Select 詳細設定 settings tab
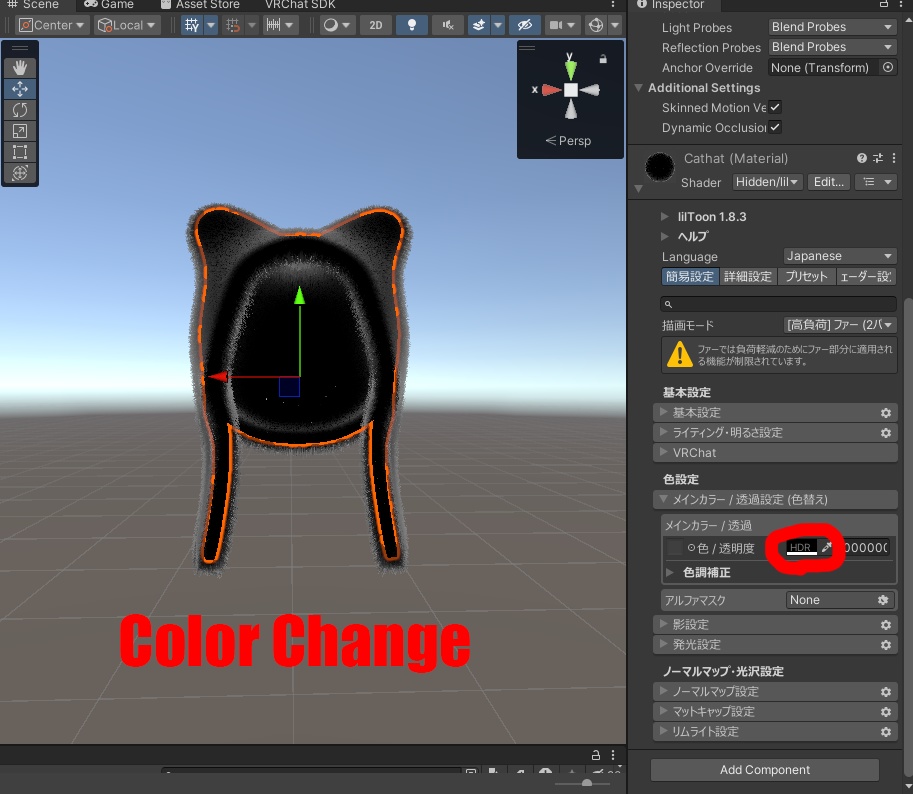Viewport: 913px width, 794px height. tap(748, 277)
